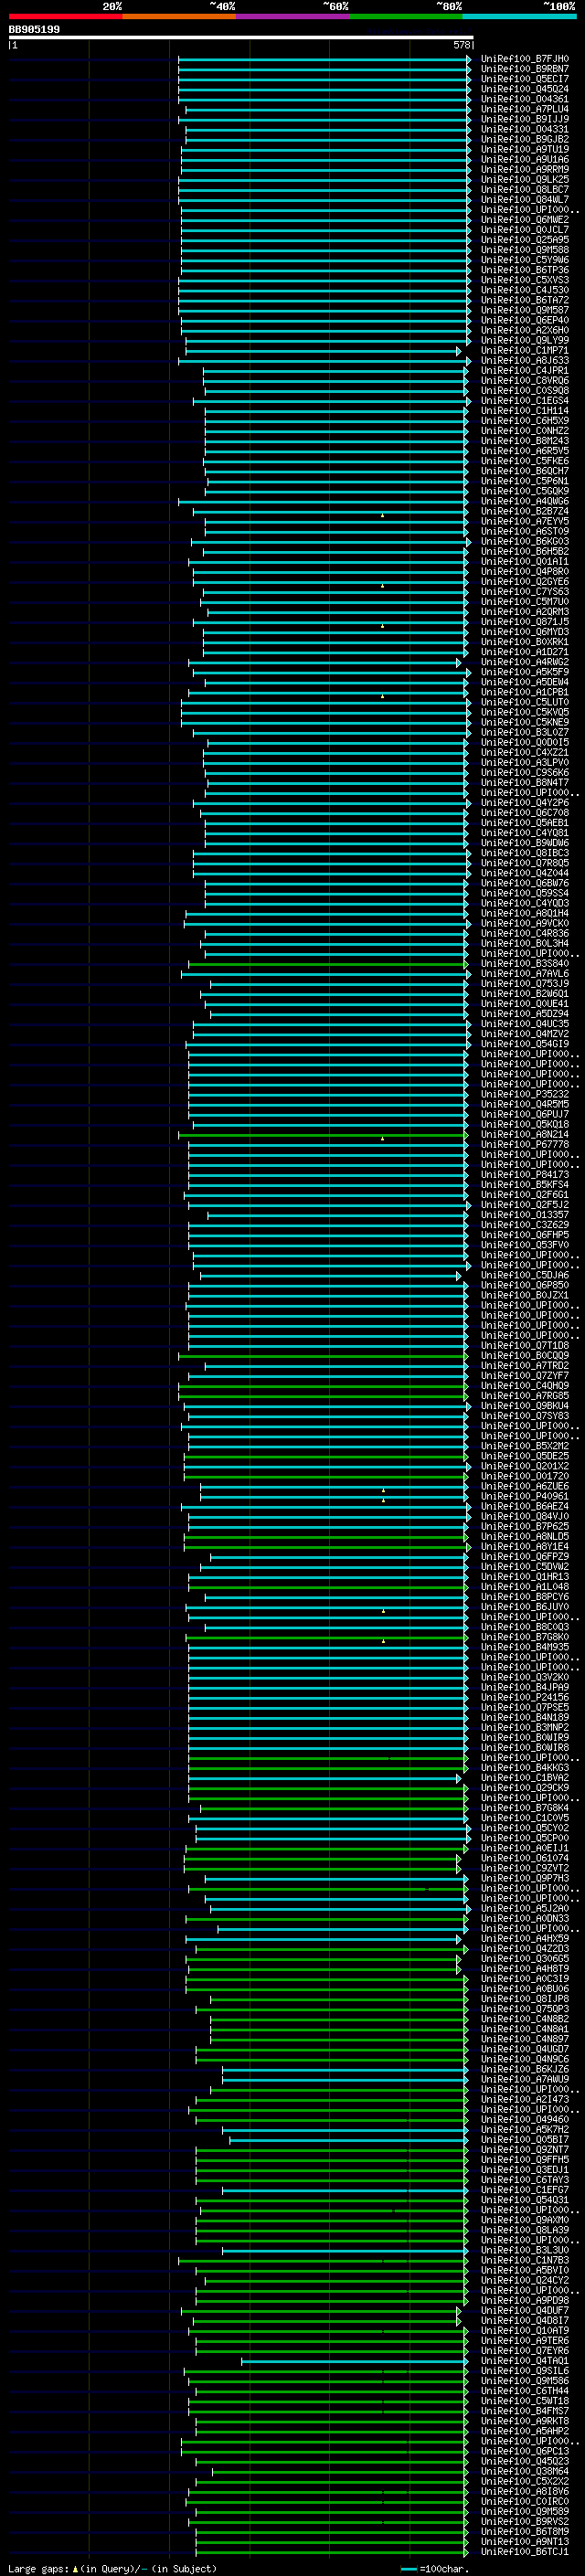Image resolution: width=585 pixels, height=2576 pixels.
Task: Select hit label UniRef100_Q54GI9
Action: [x=525, y=1043]
